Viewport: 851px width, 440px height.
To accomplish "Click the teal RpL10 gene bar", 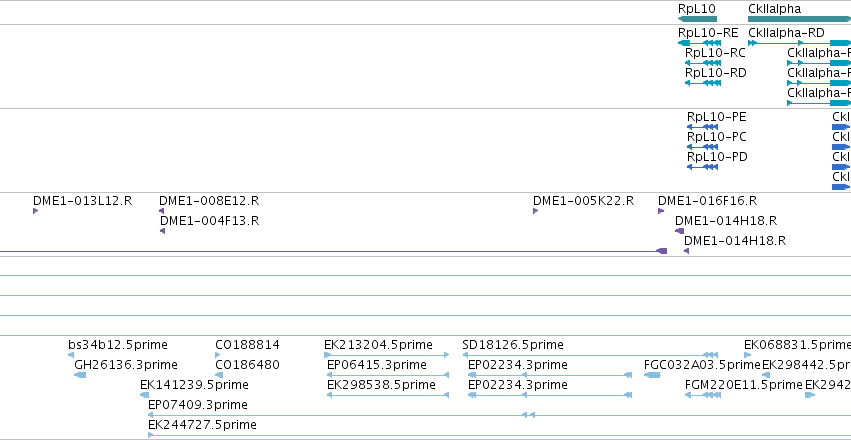I will click(x=697, y=19).
